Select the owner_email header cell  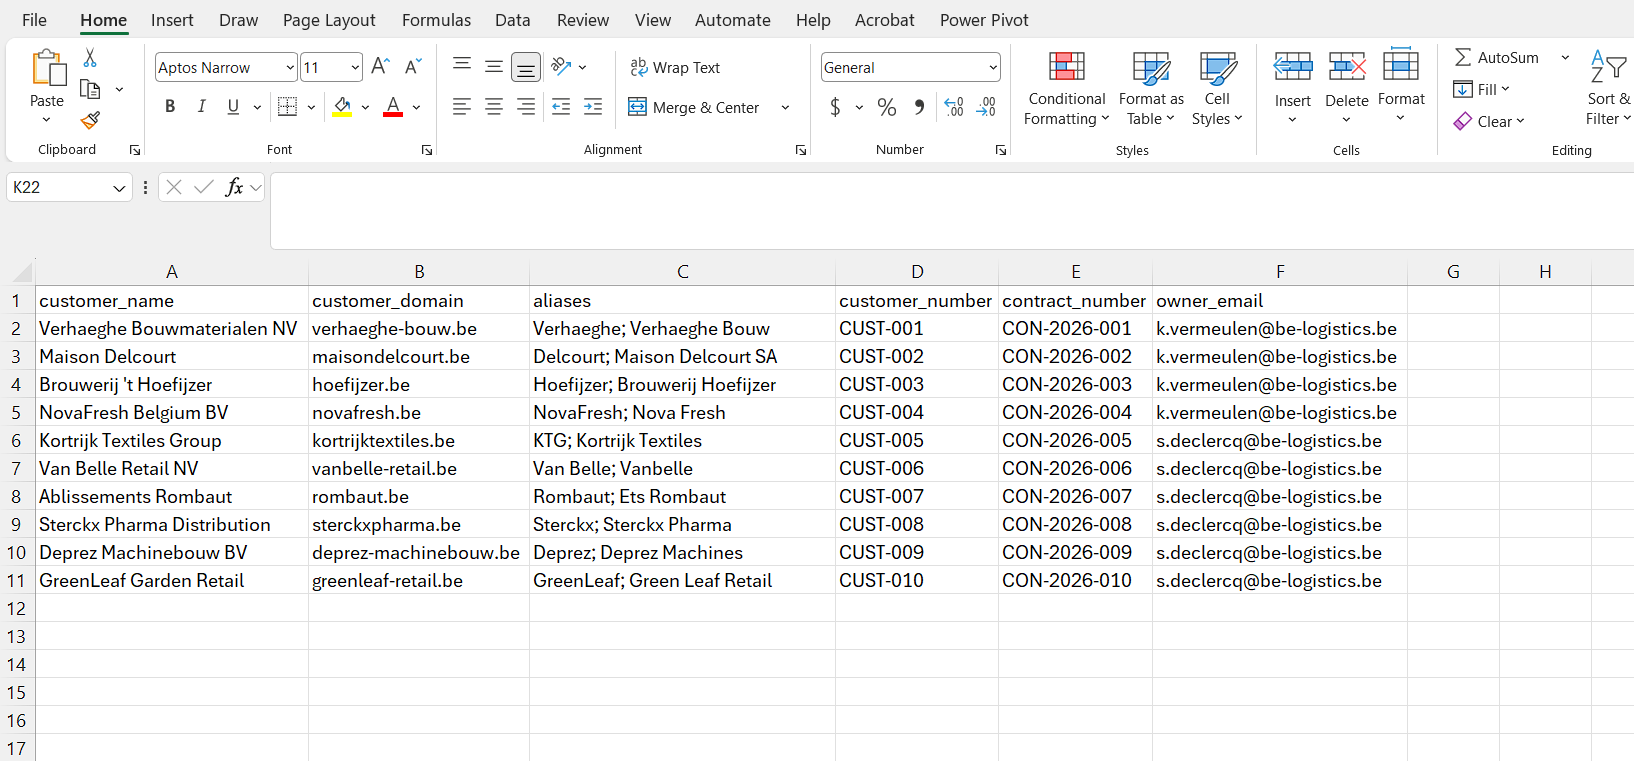[1280, 300]
